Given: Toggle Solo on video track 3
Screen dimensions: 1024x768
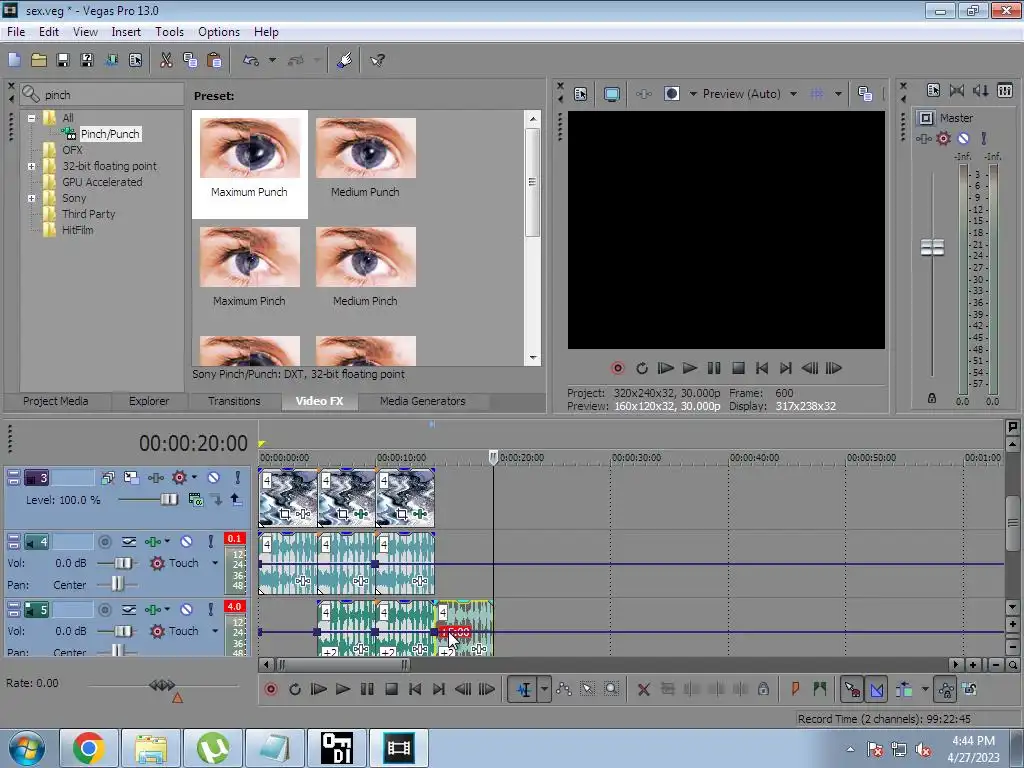Looking at the screenshot, I should [238, 477].
